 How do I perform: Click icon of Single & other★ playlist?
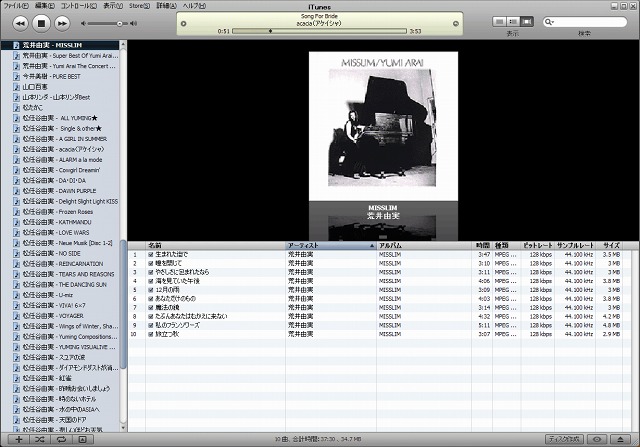(x=16, y=128)
